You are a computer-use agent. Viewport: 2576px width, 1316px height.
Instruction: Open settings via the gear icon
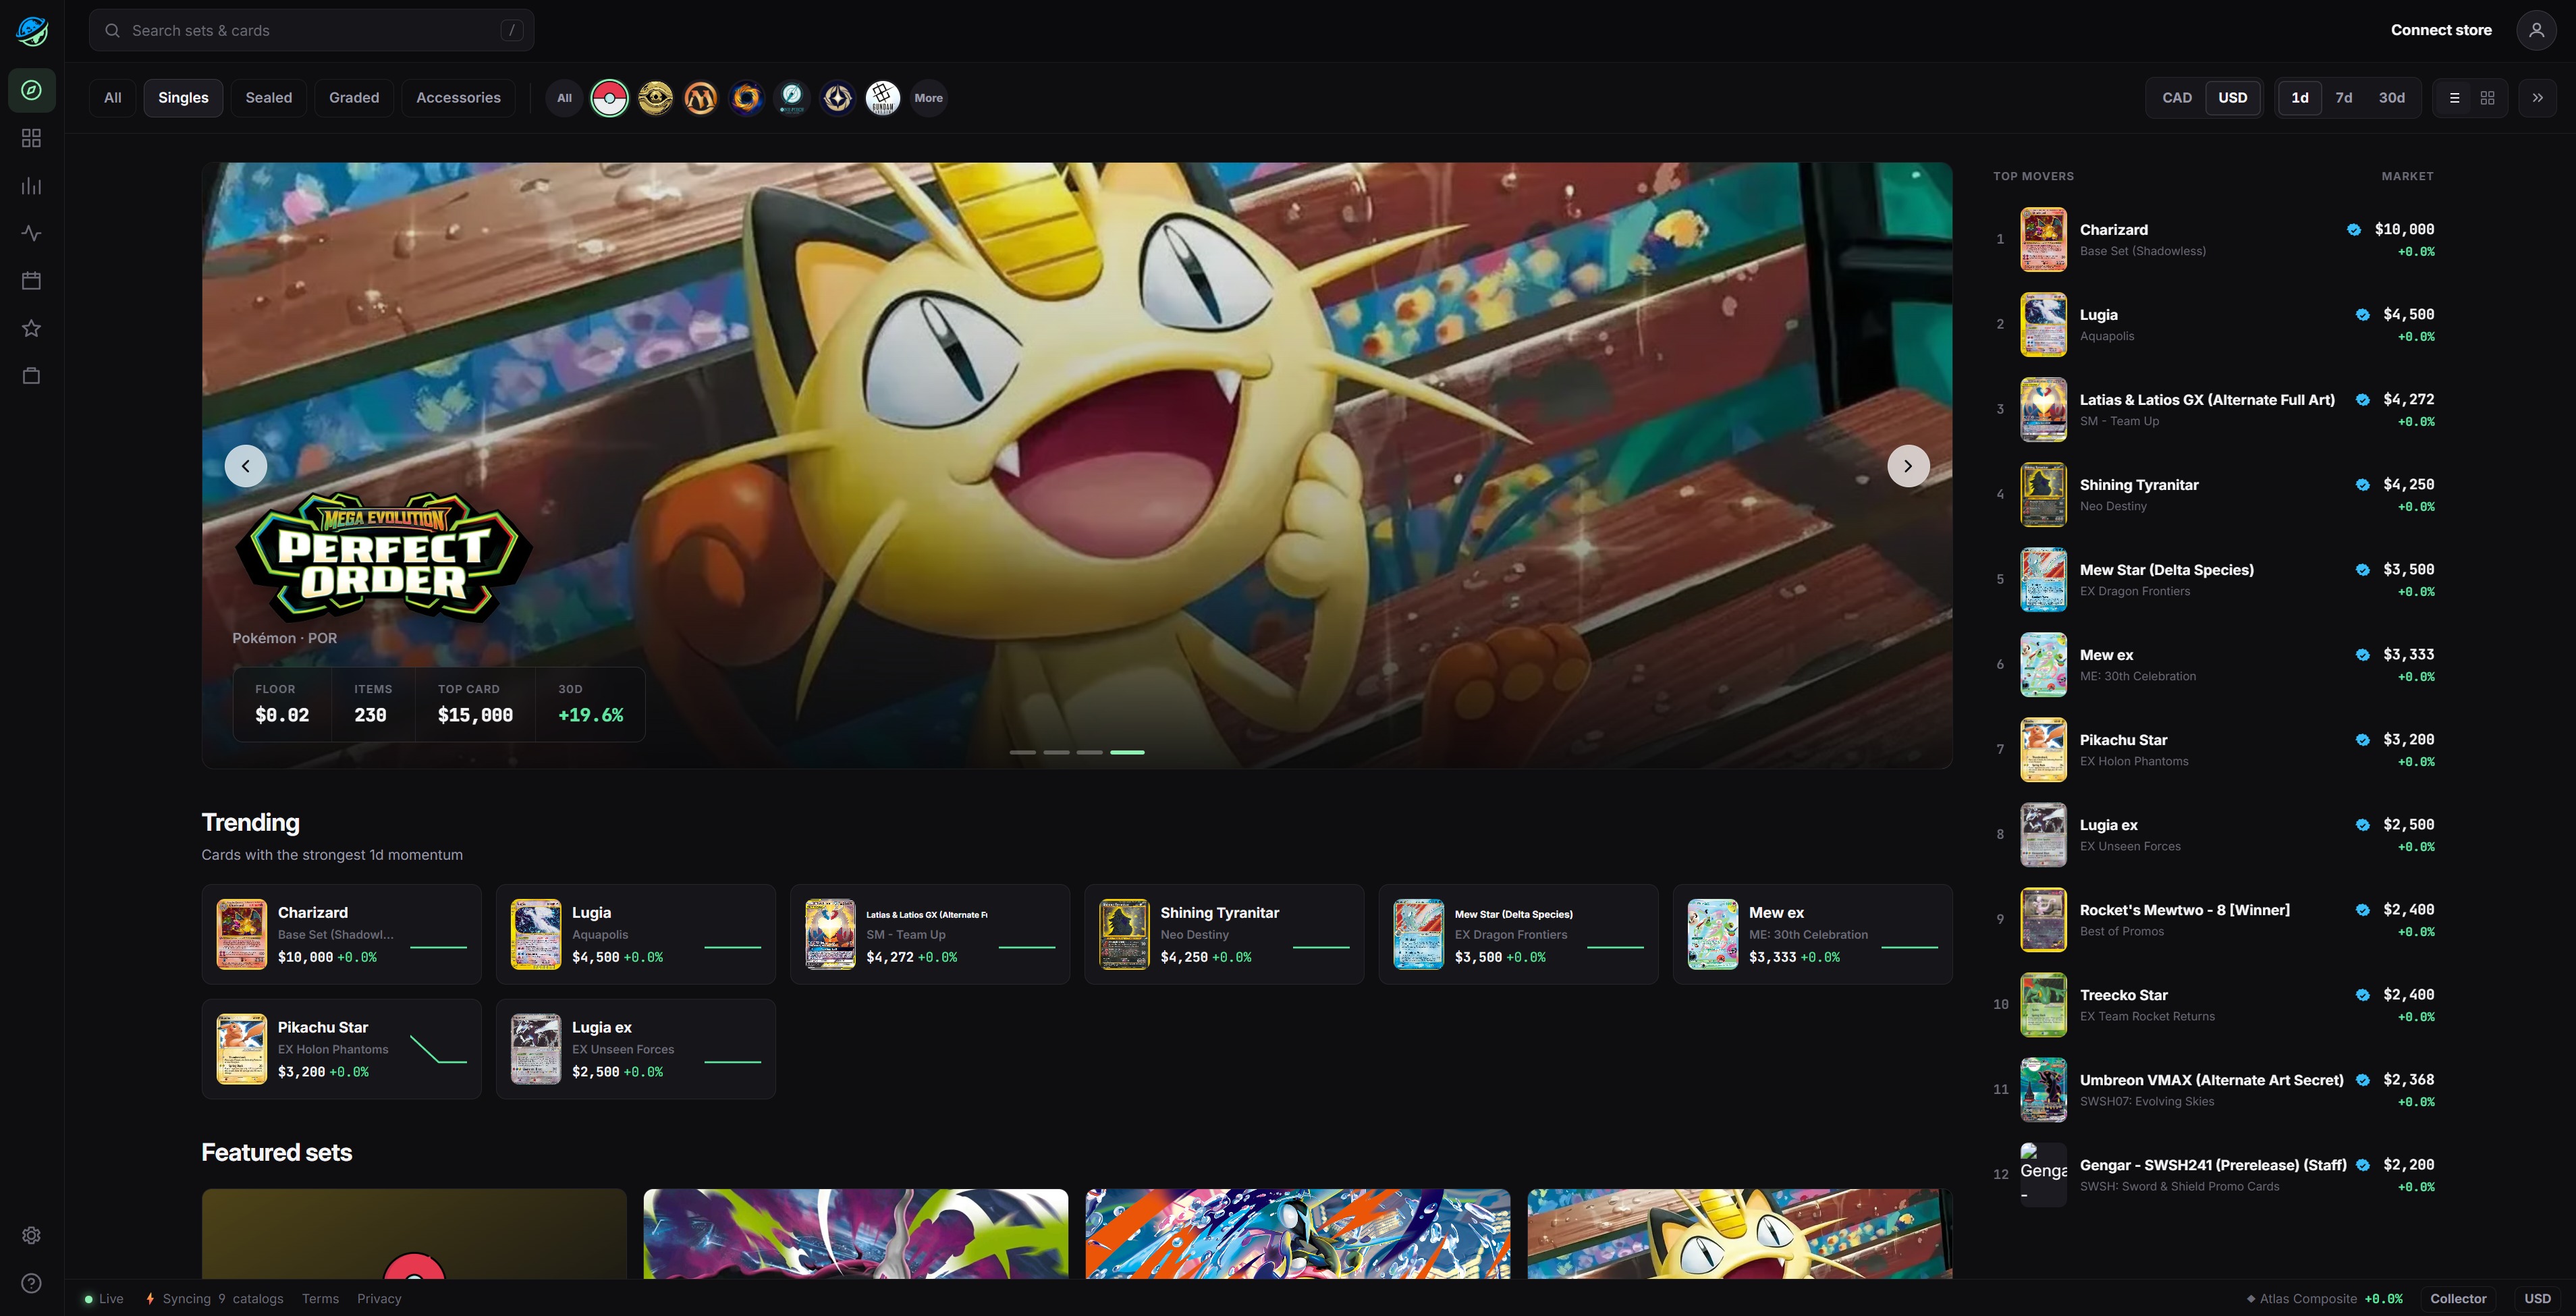tap(32, 1235)
